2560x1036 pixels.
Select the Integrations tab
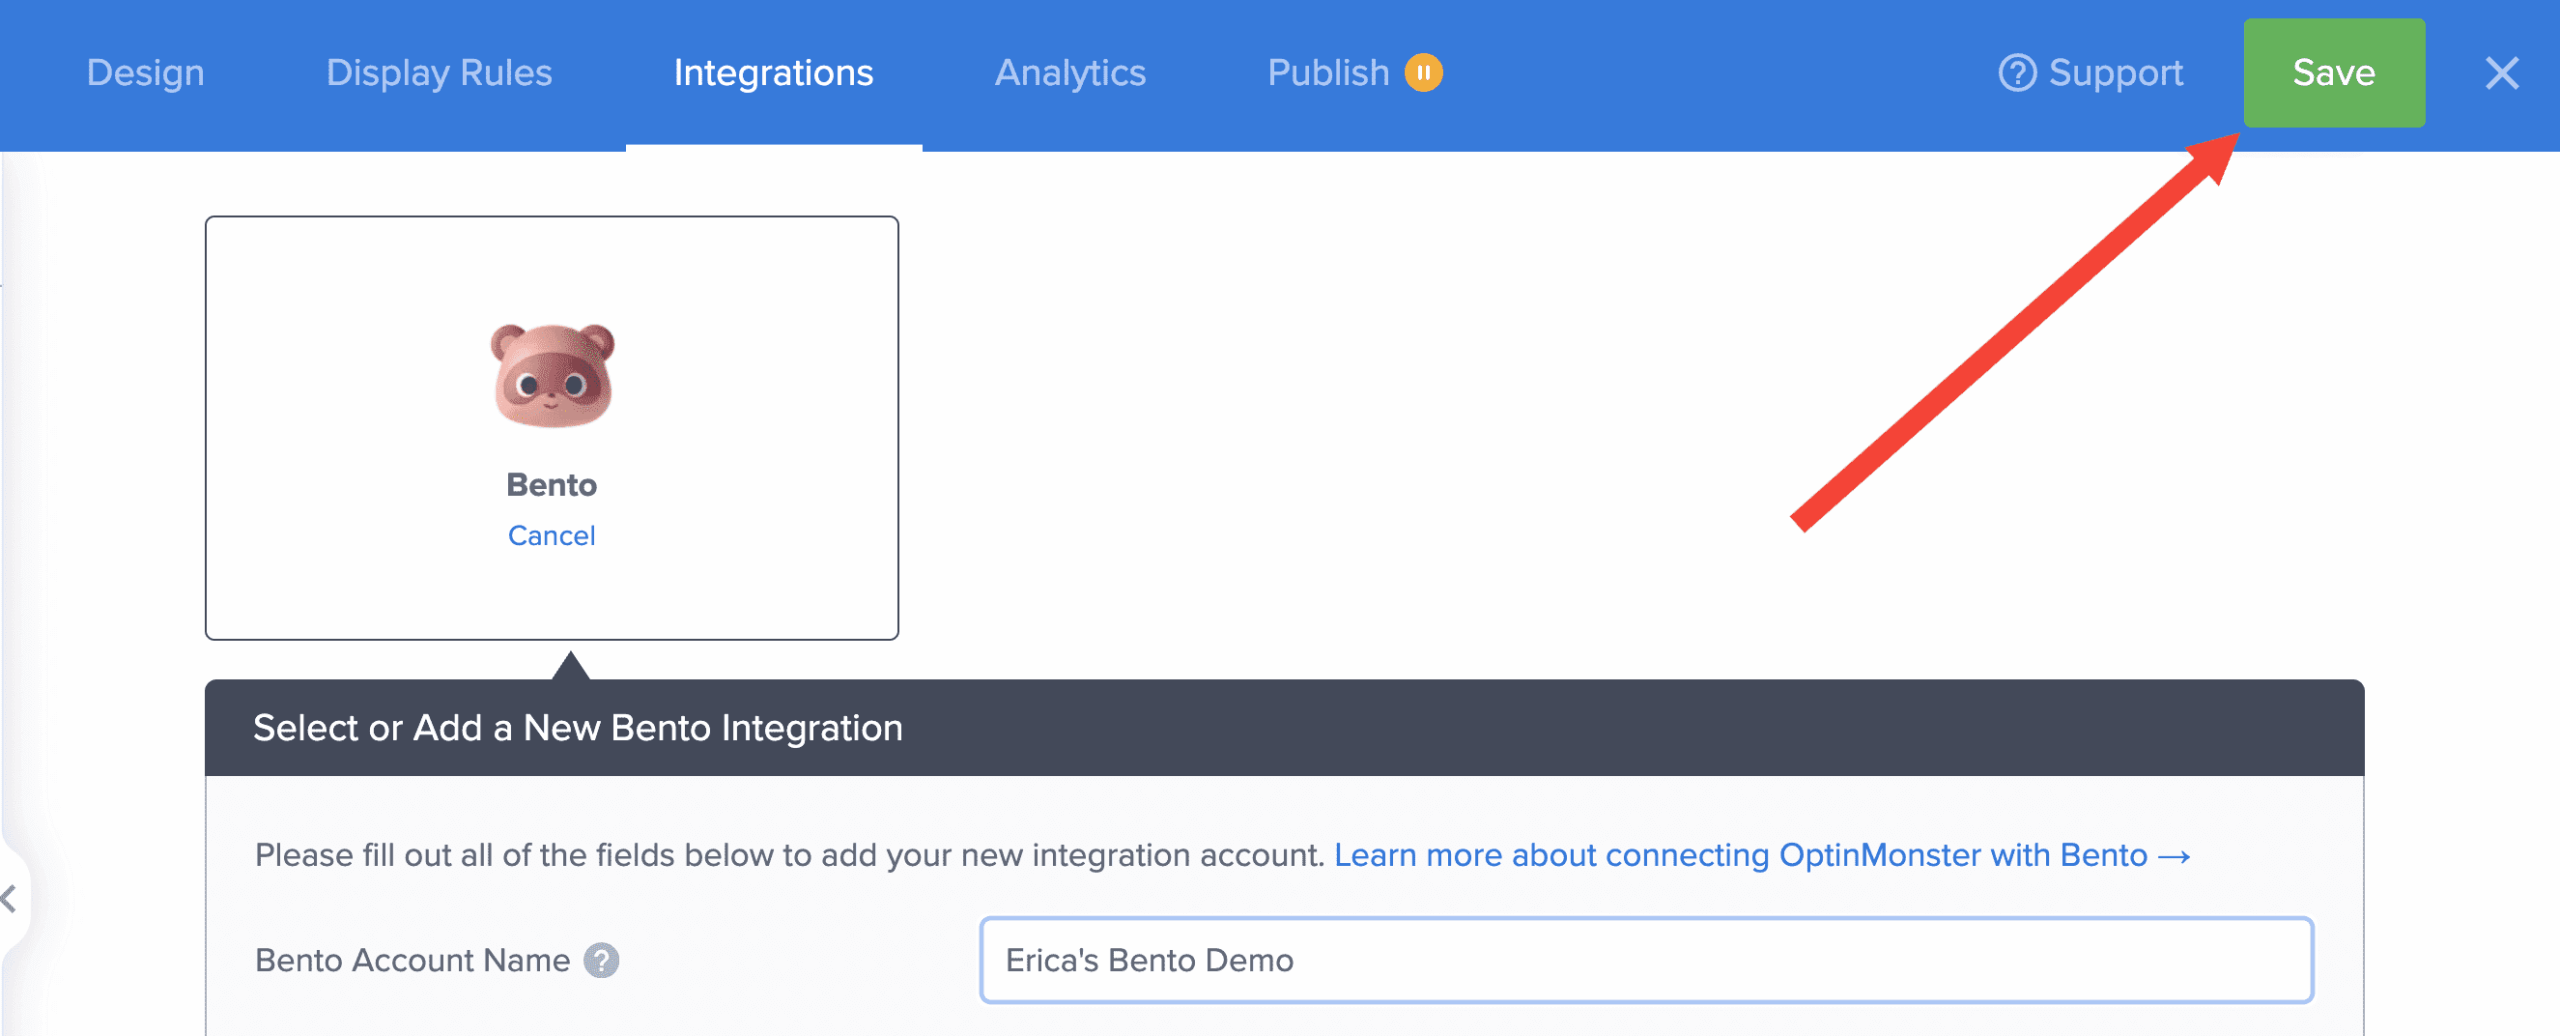click(773, 73)
